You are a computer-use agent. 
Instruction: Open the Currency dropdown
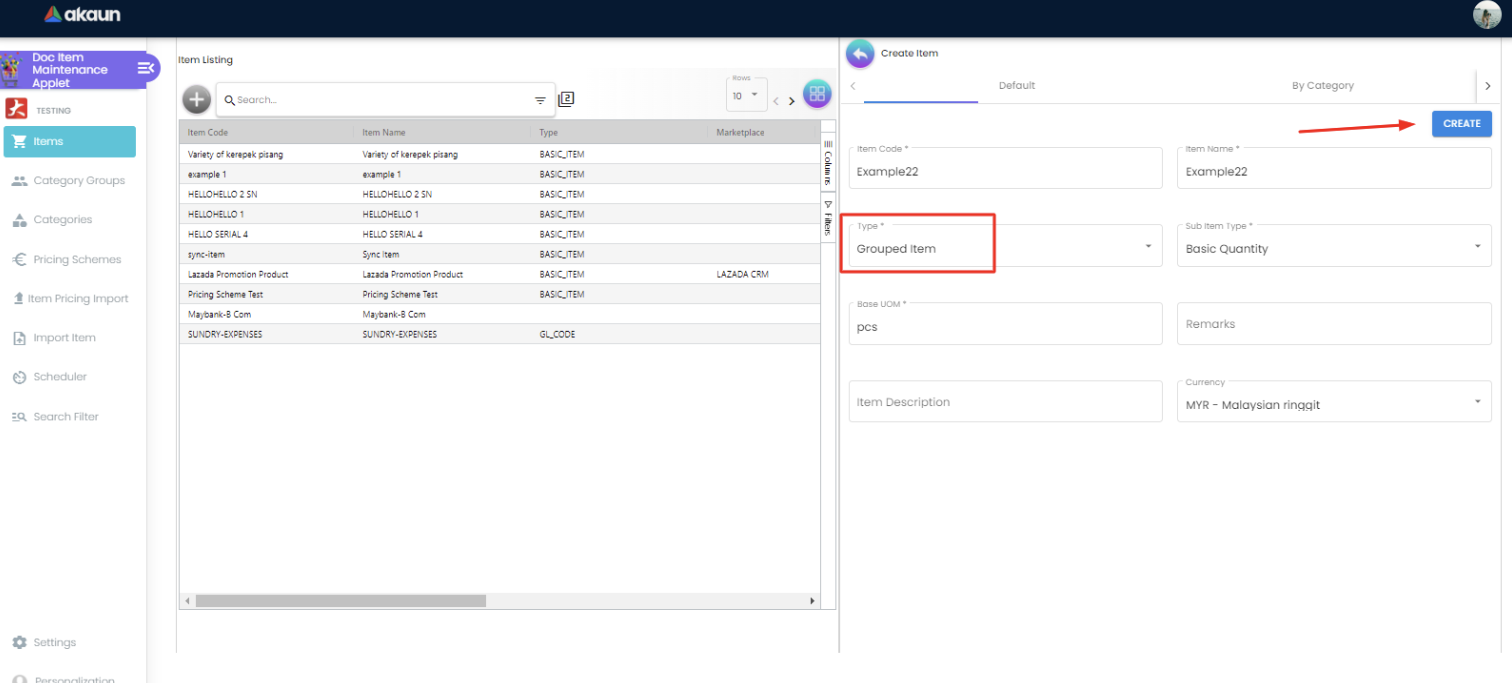1334,404
